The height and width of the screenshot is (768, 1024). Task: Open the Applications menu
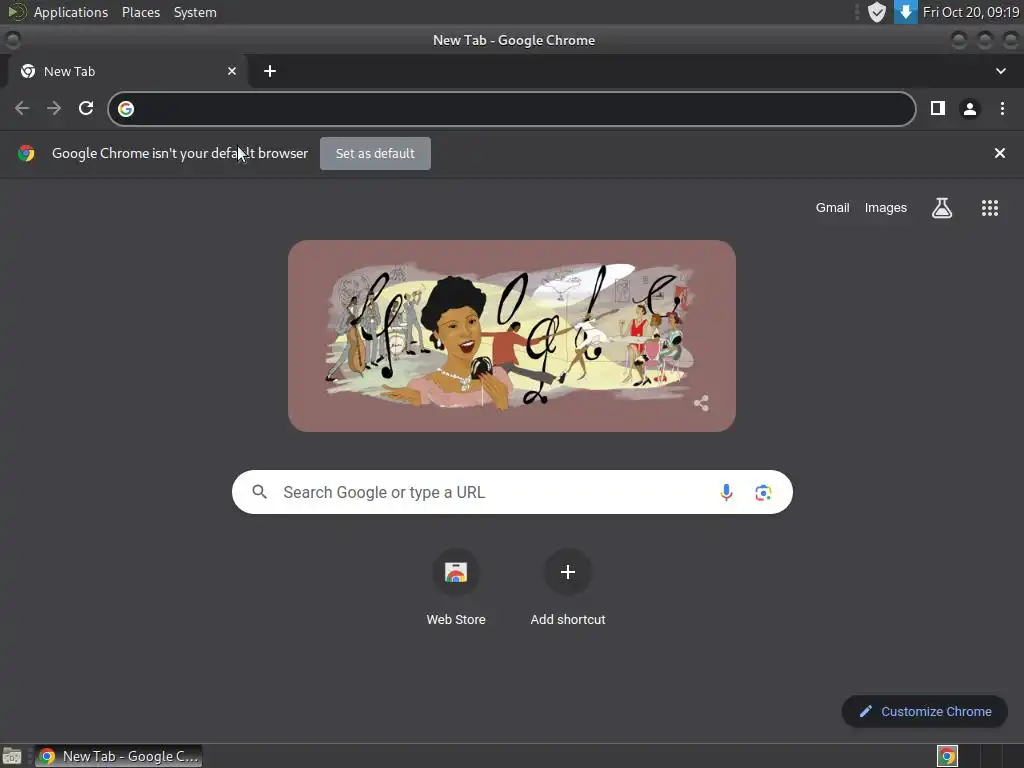71,12
